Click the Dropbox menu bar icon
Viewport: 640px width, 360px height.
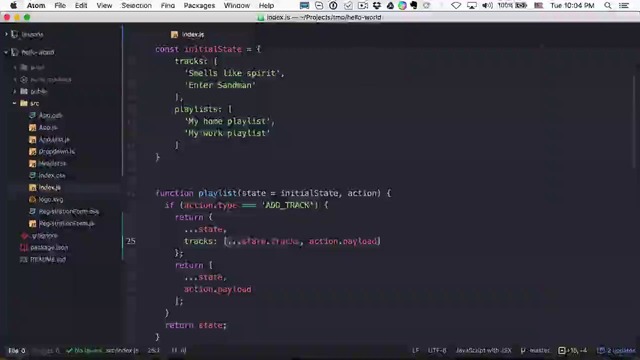(377, 5)
